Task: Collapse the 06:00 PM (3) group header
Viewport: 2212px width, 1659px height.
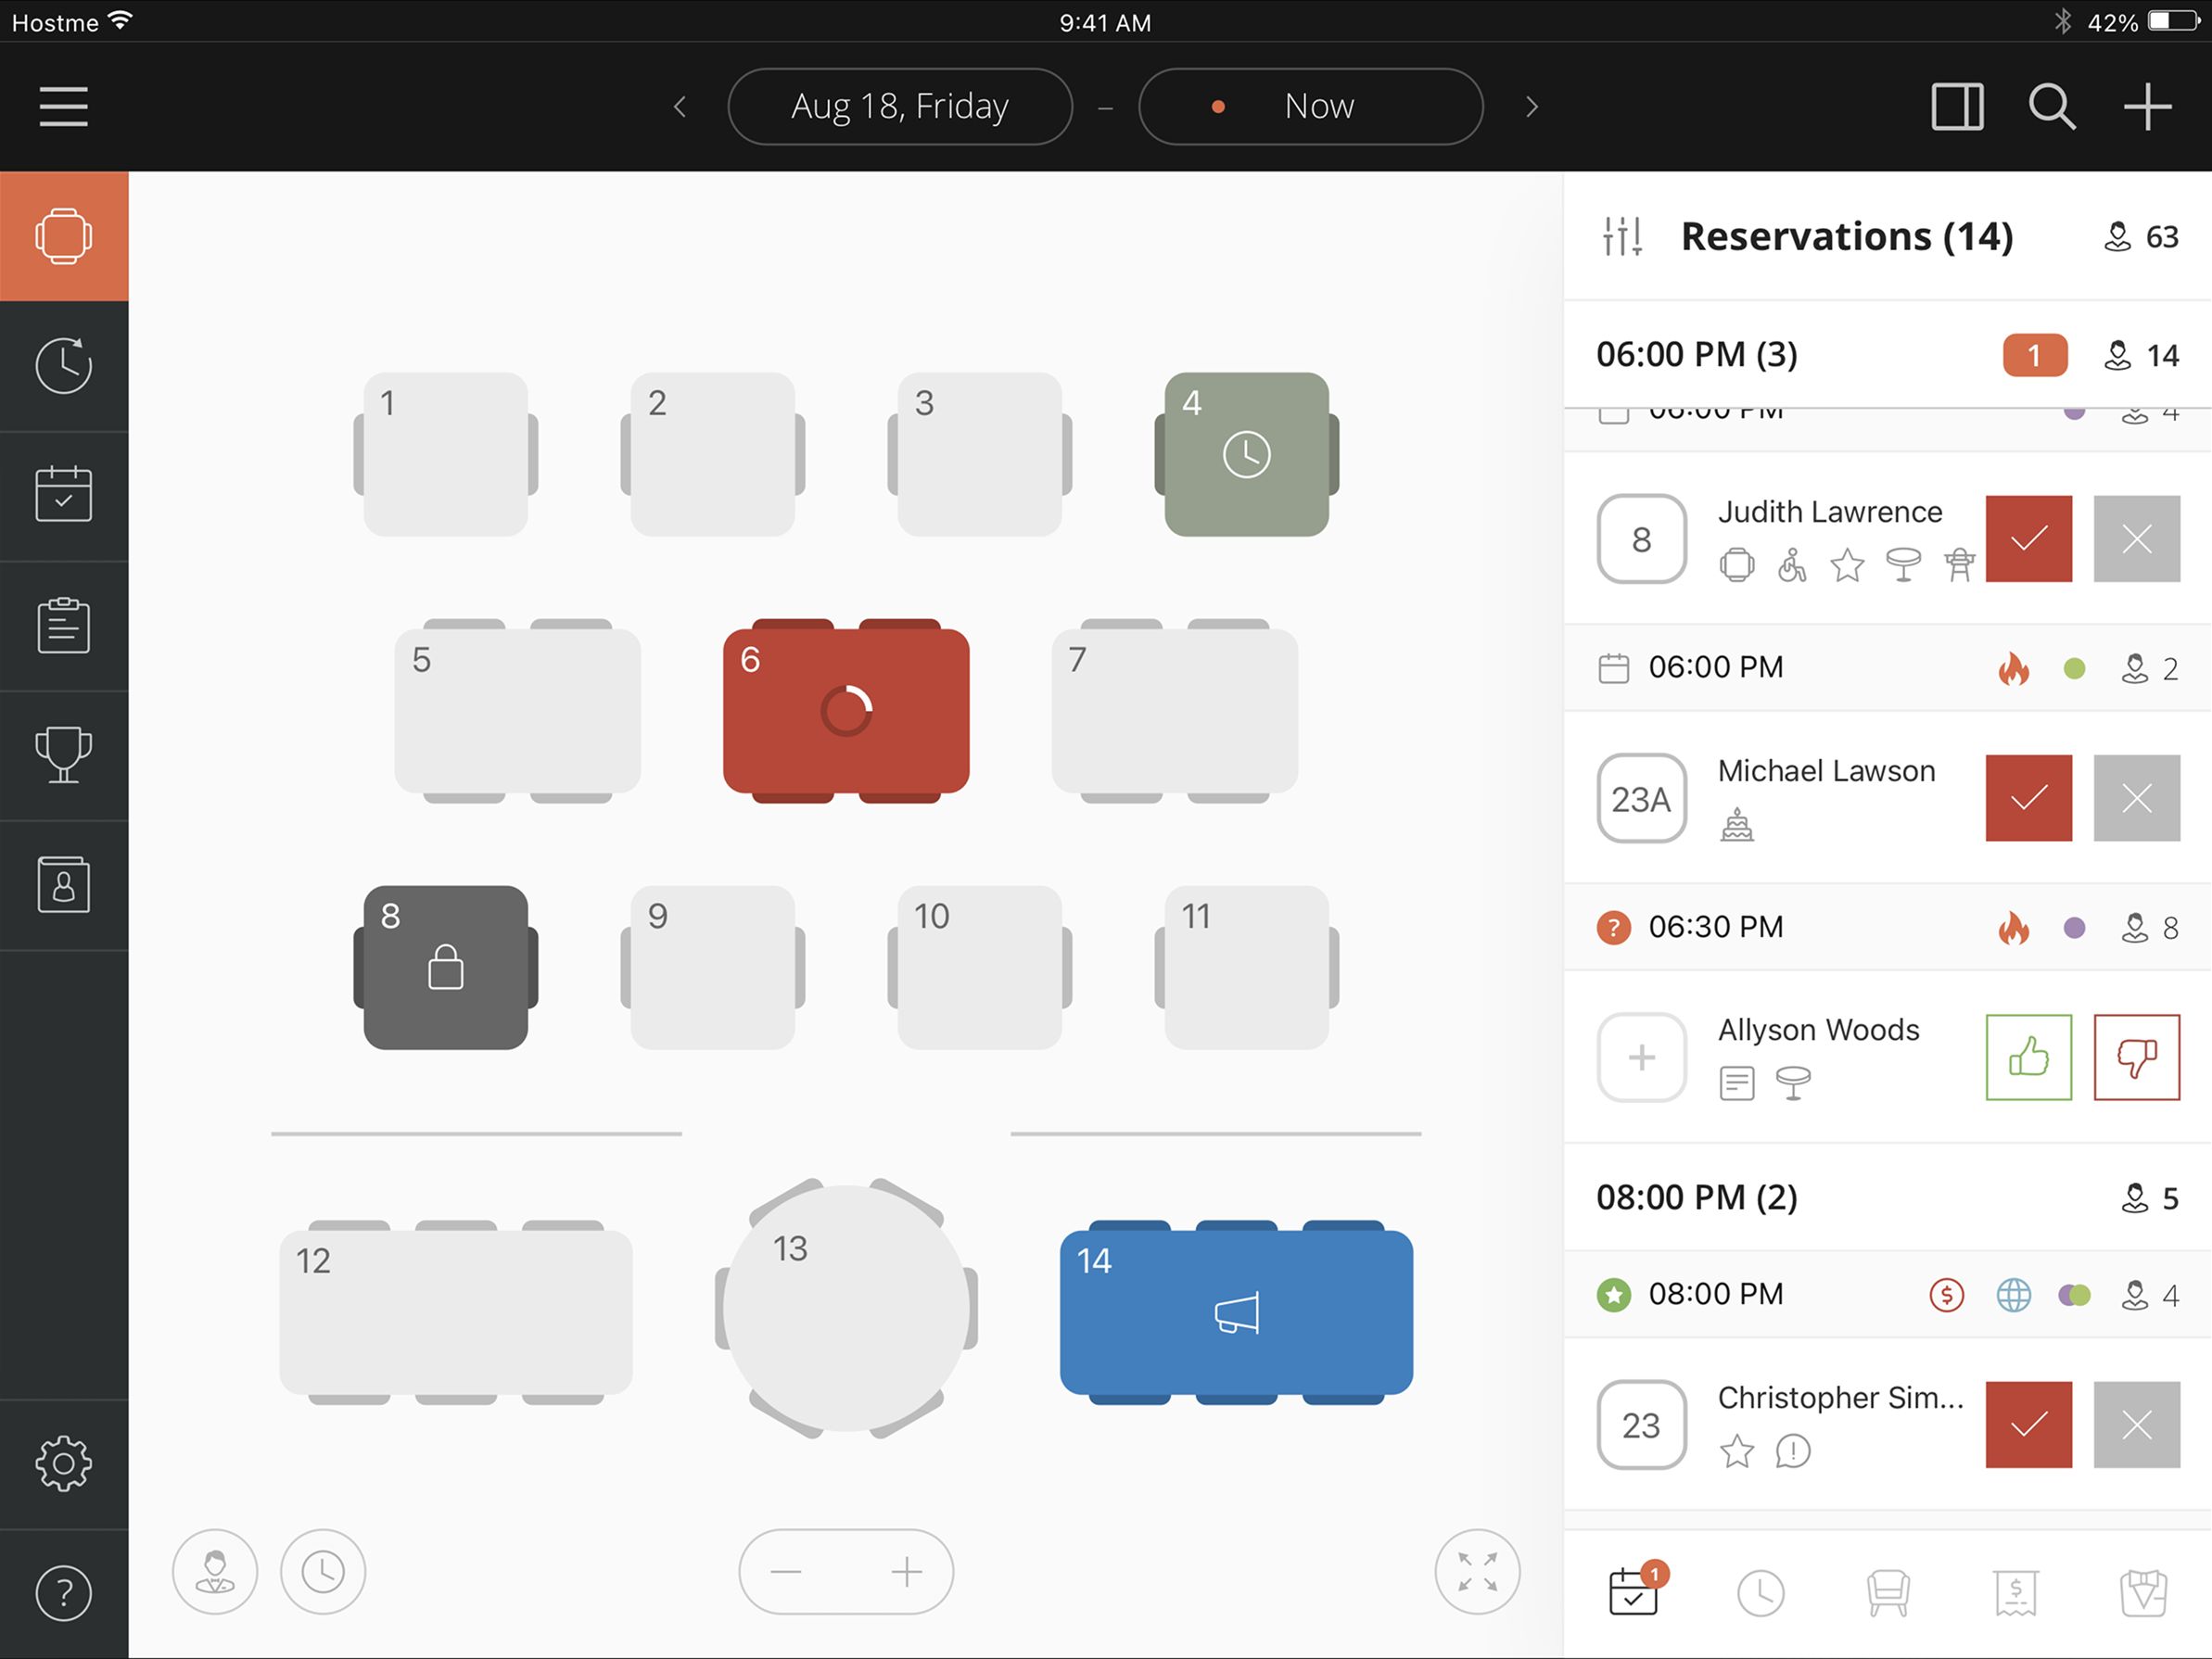Action: pyautogui.click(x=1887, y=355)
